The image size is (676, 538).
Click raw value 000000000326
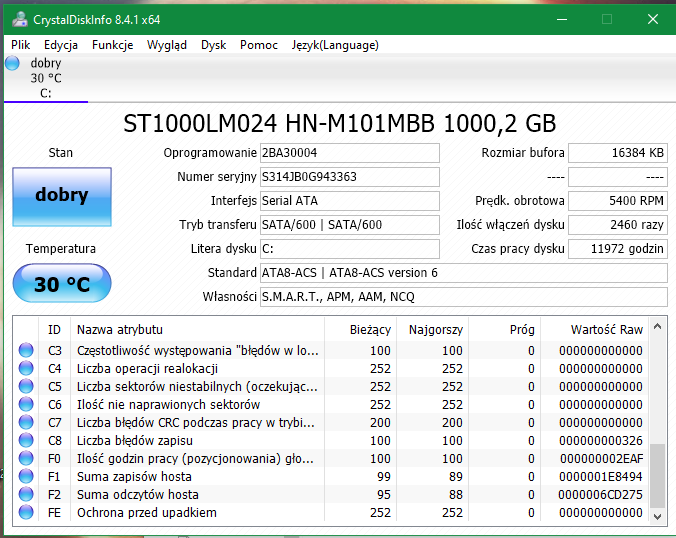coord(601,441)
